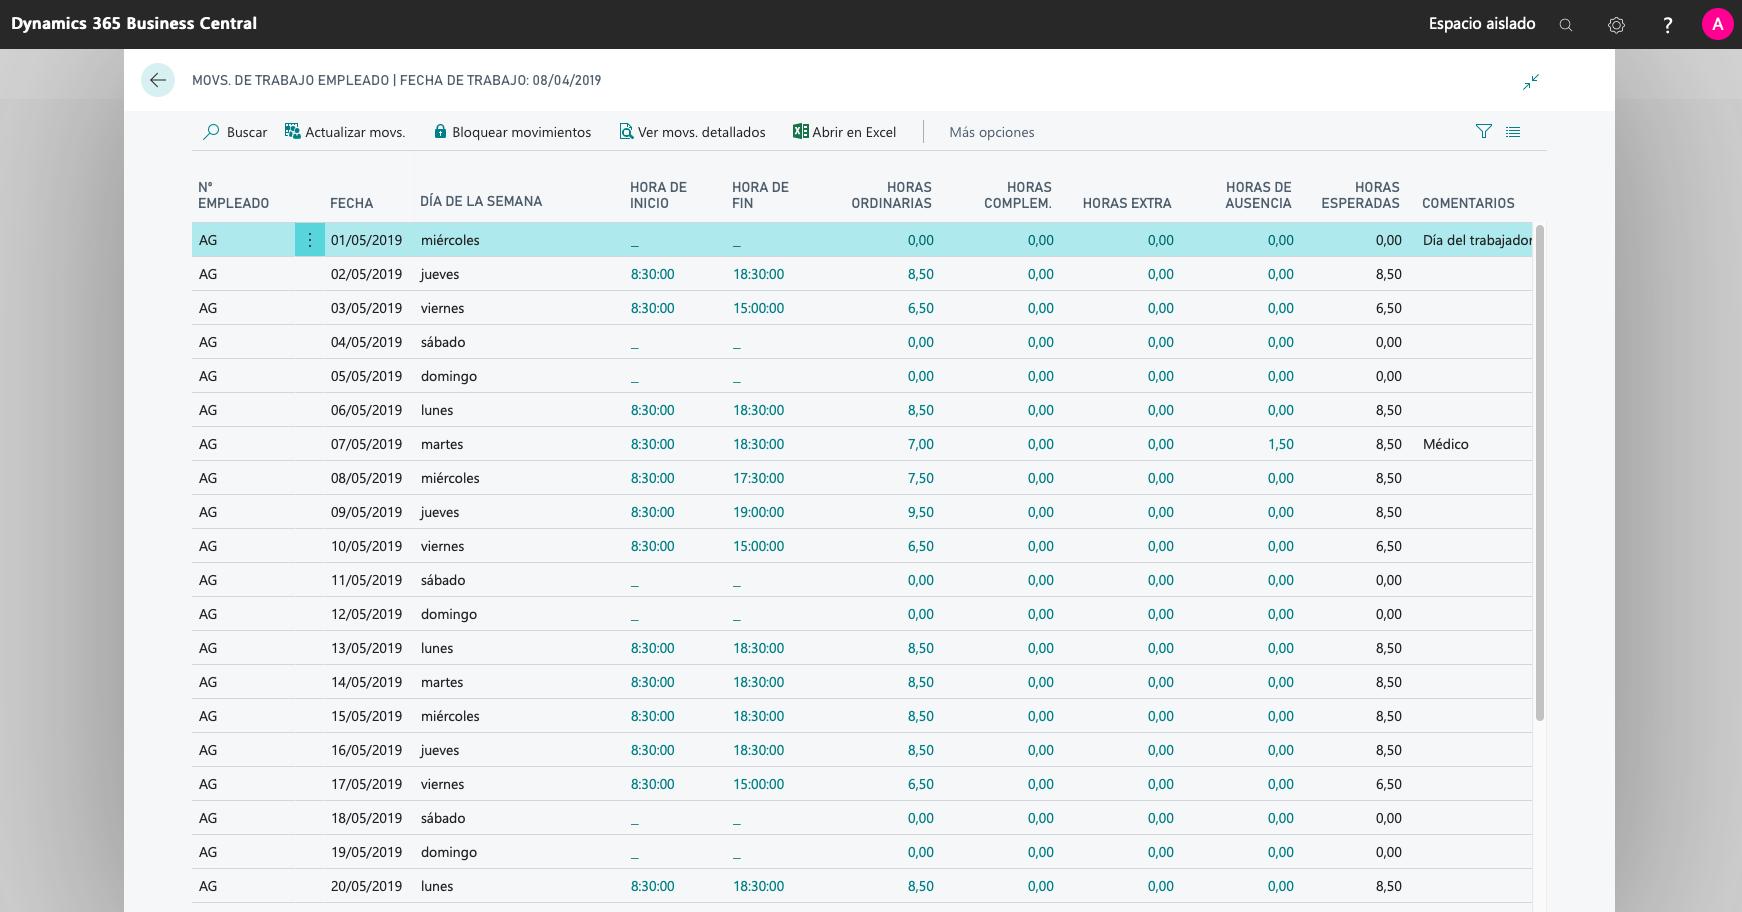The height and width of the screenshot is (912, 1742).
Task: Click the Abrir en Excel icon
Action: click(x=800, y=131)
